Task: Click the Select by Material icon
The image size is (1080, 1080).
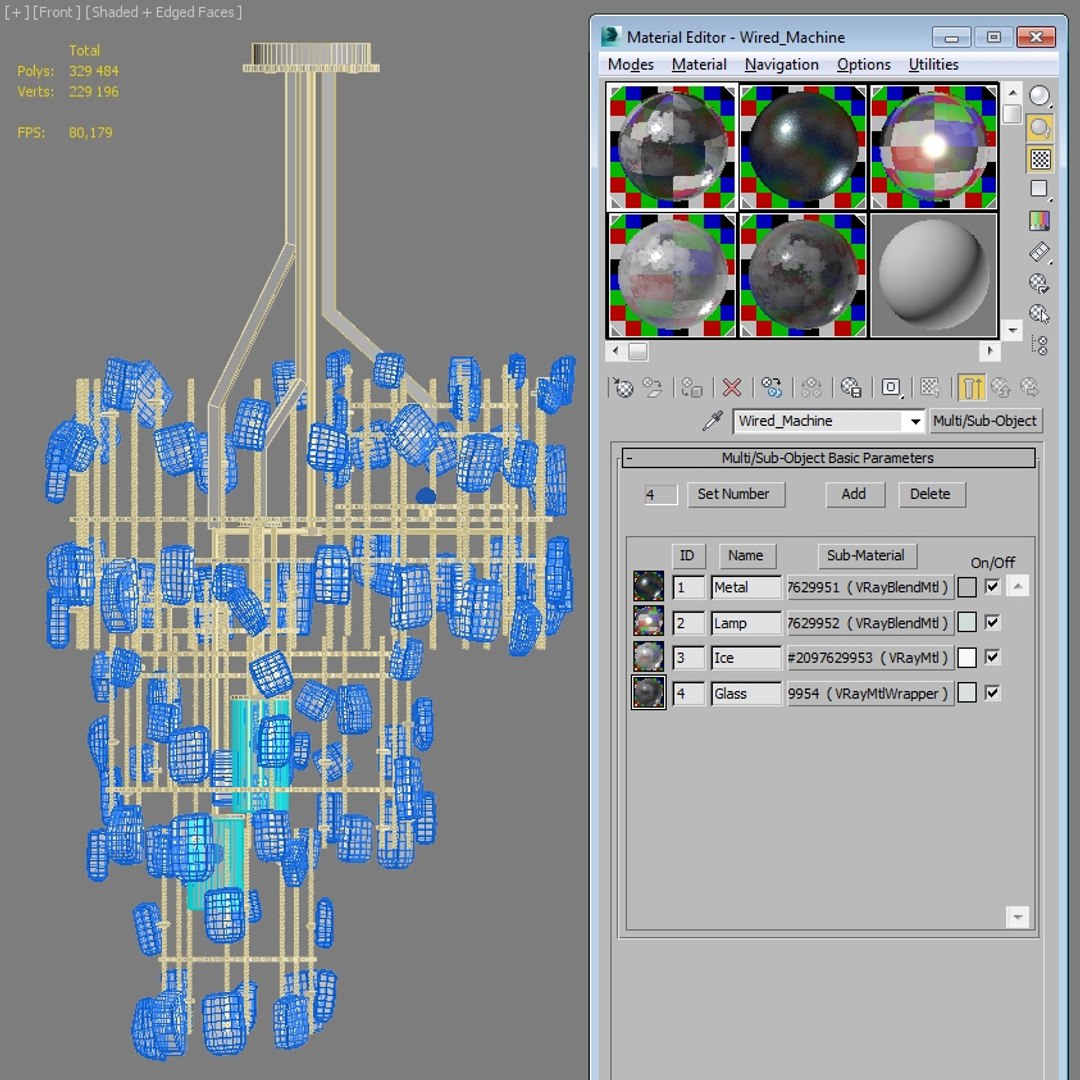Action: (x=1039, y=314)
